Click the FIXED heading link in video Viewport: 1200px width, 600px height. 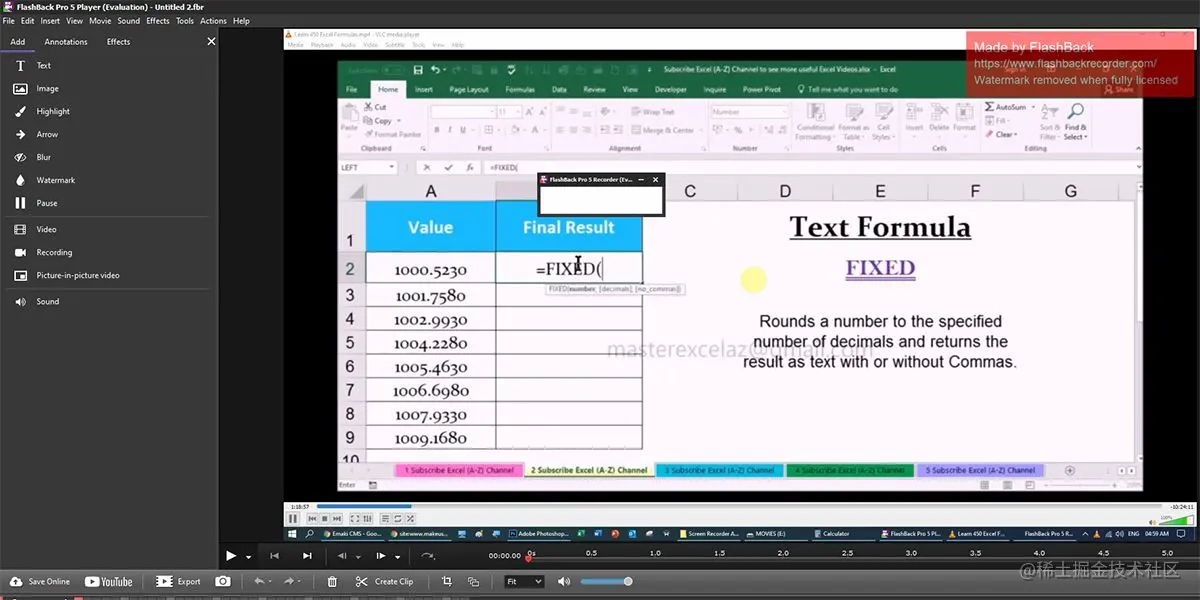tap(880, 268)
